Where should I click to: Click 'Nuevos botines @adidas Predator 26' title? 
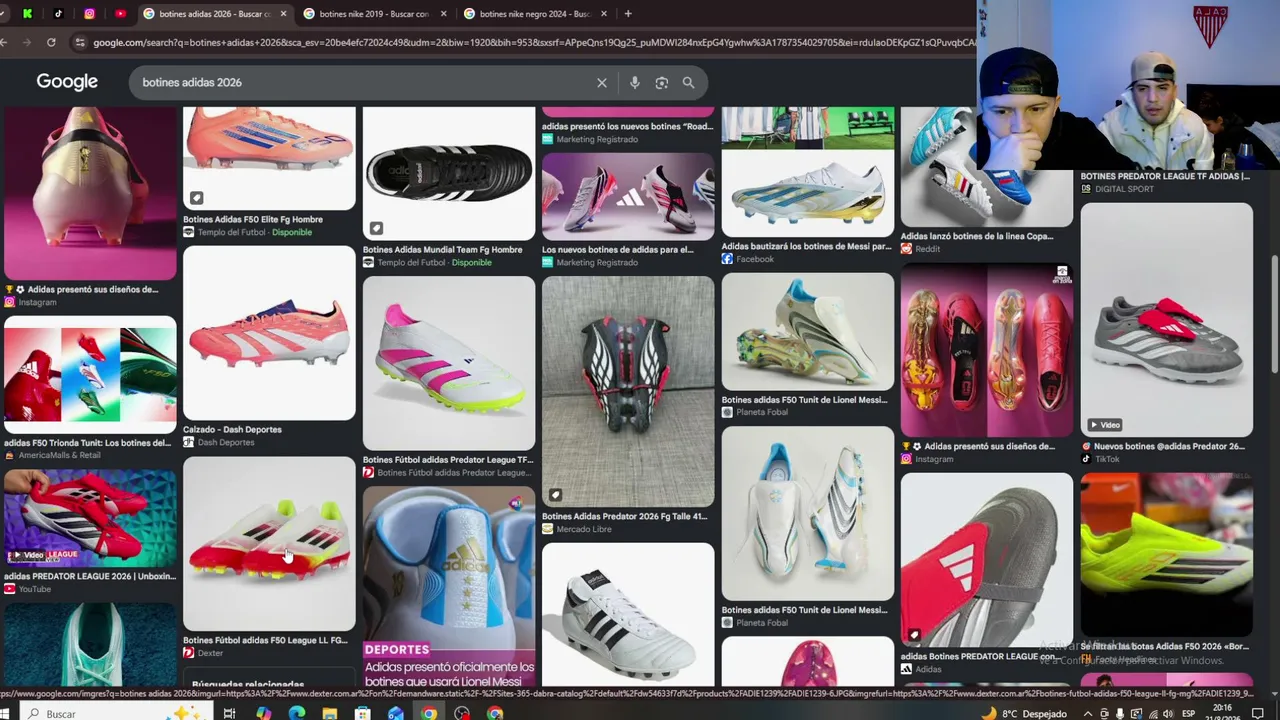pos(1169,447)
